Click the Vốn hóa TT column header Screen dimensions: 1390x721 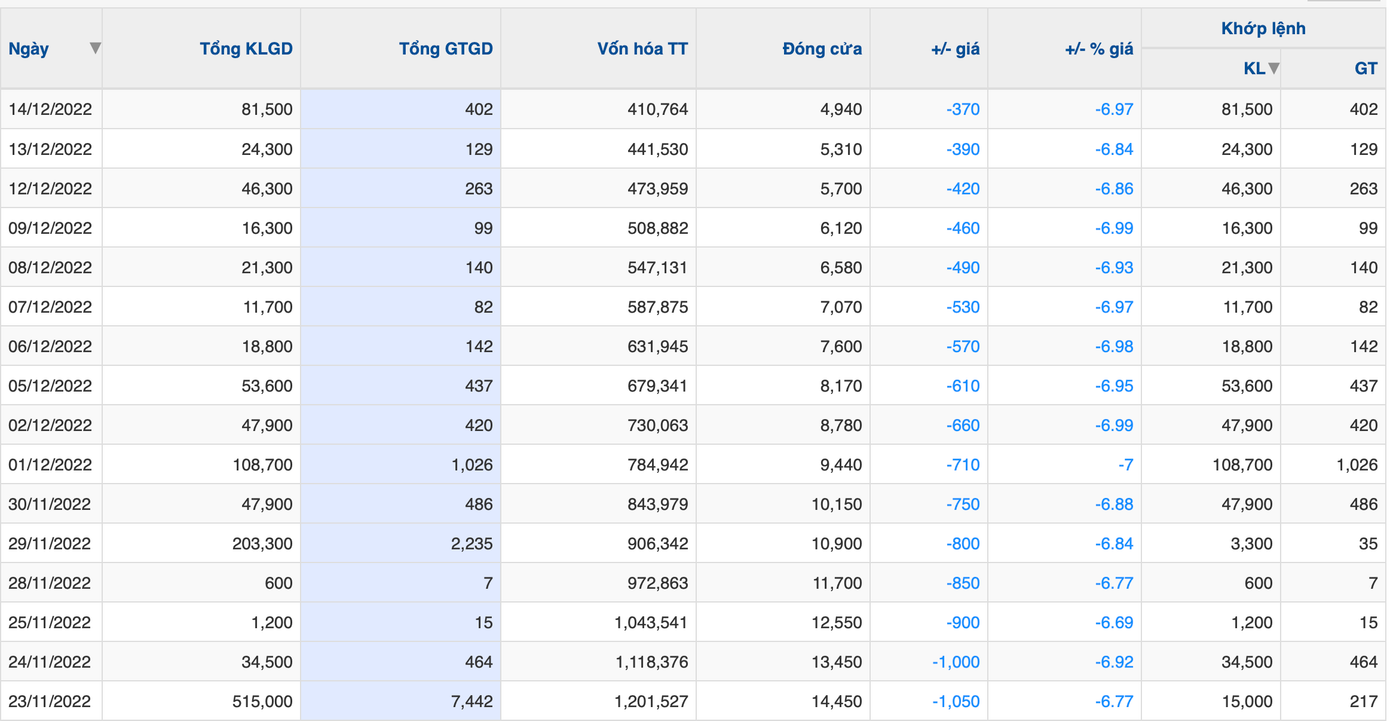point(642,48)
